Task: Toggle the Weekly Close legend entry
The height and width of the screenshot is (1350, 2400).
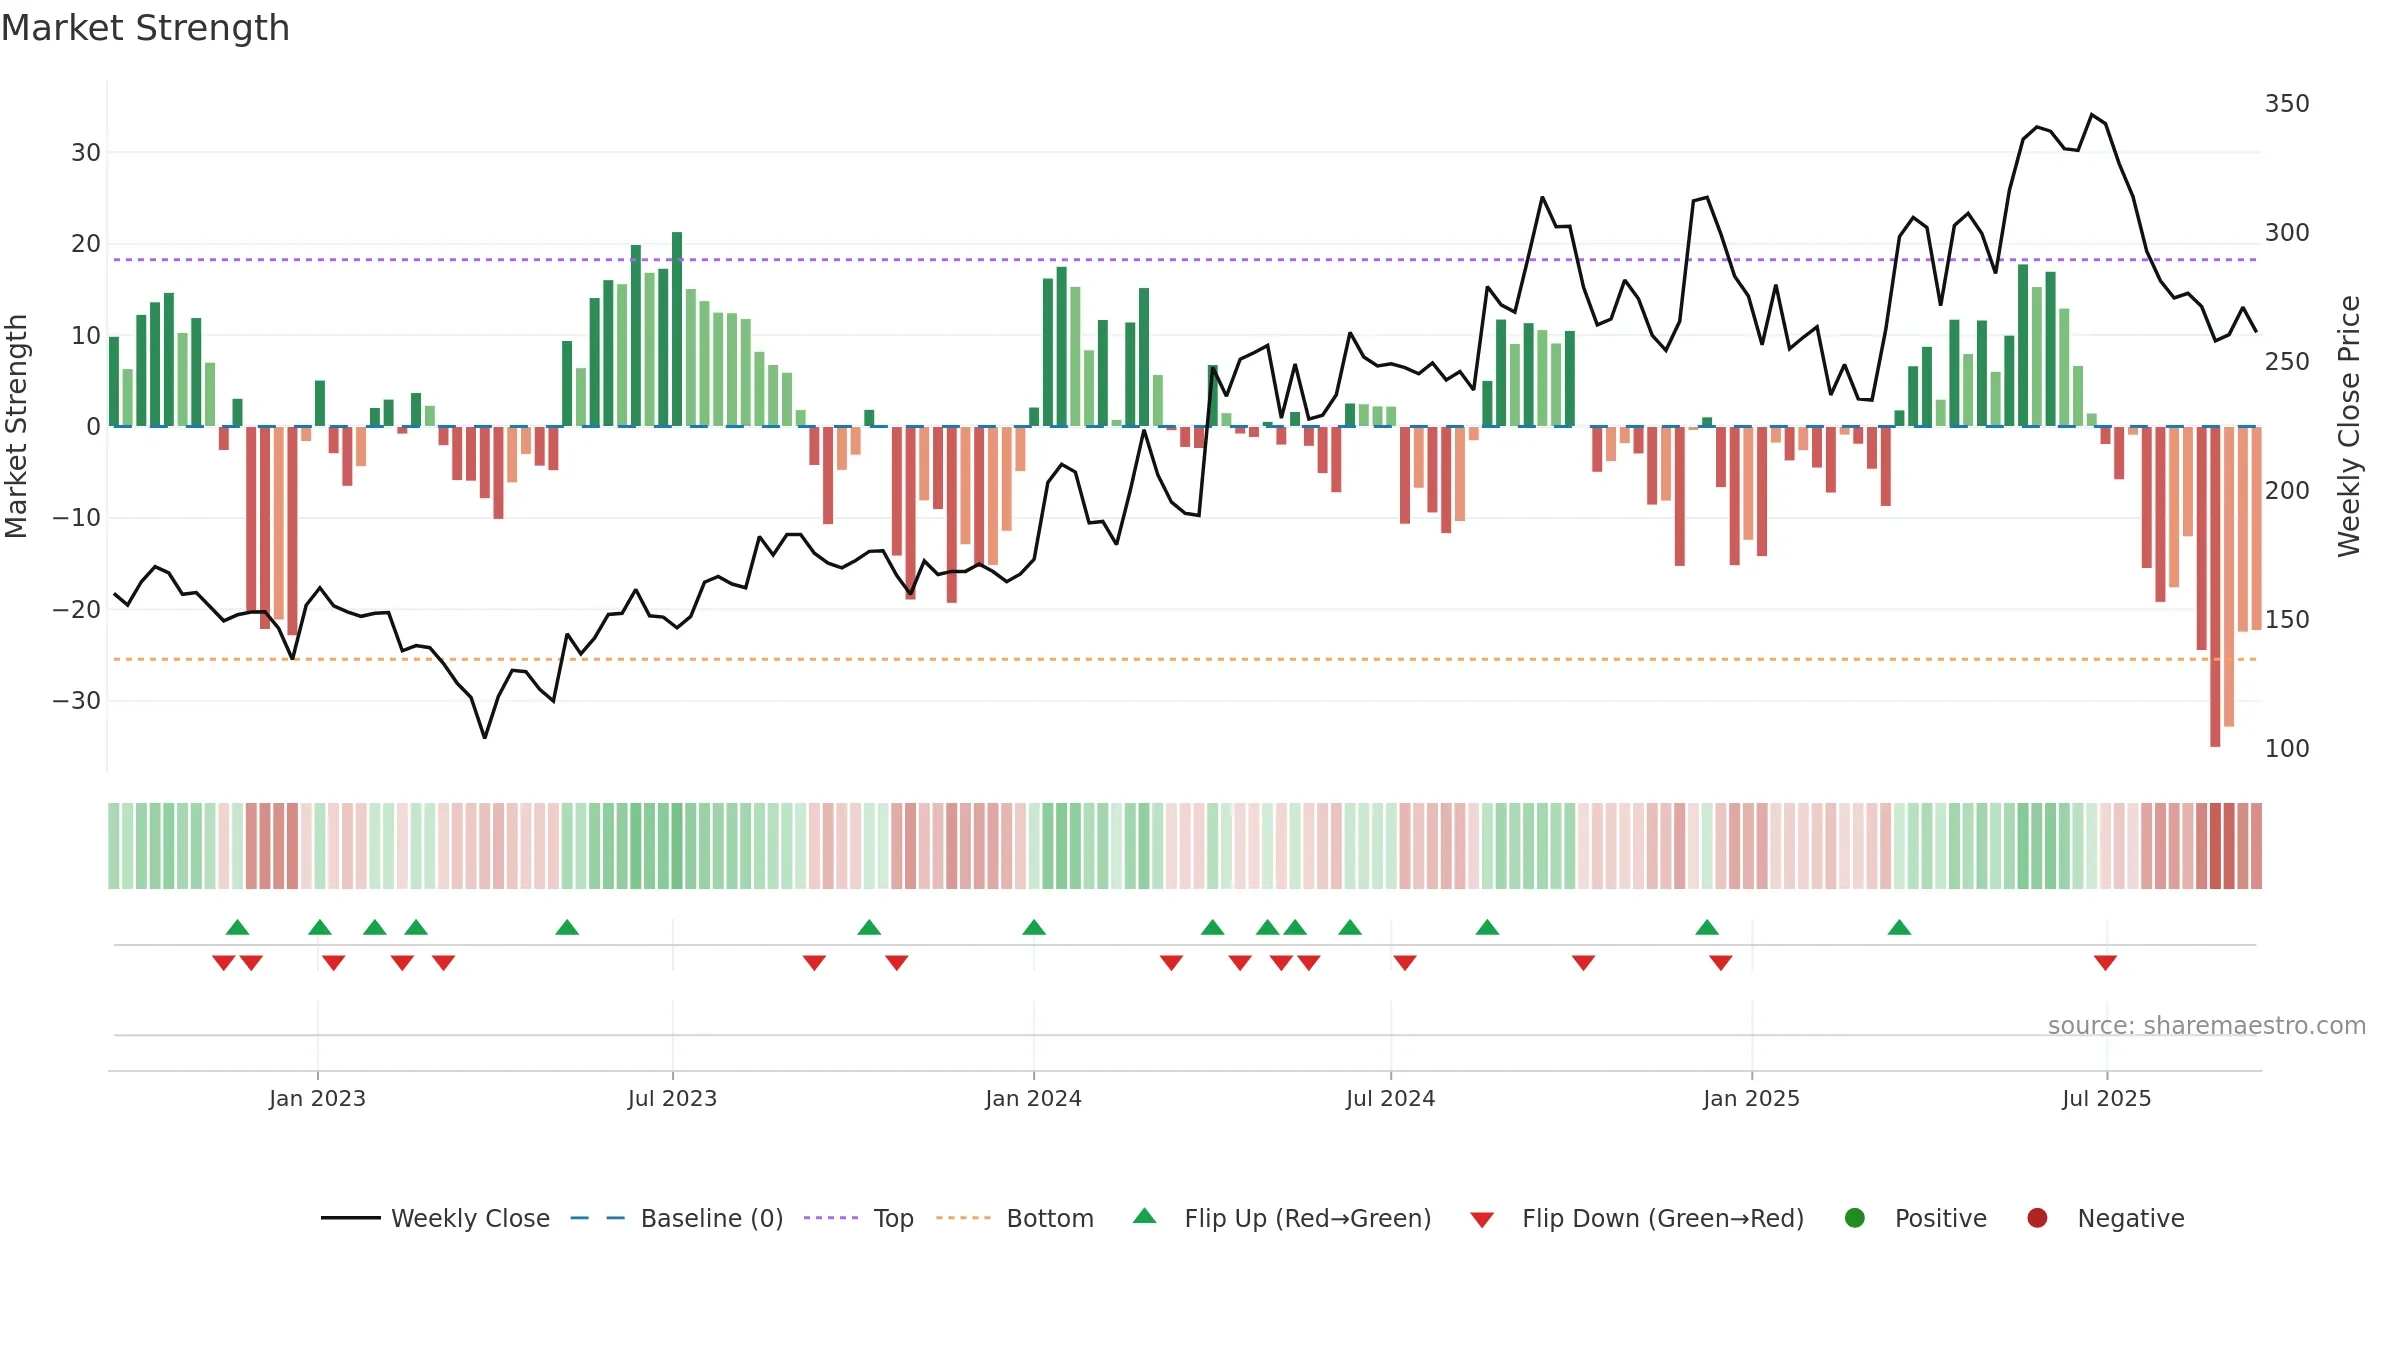Action: 435,1218
